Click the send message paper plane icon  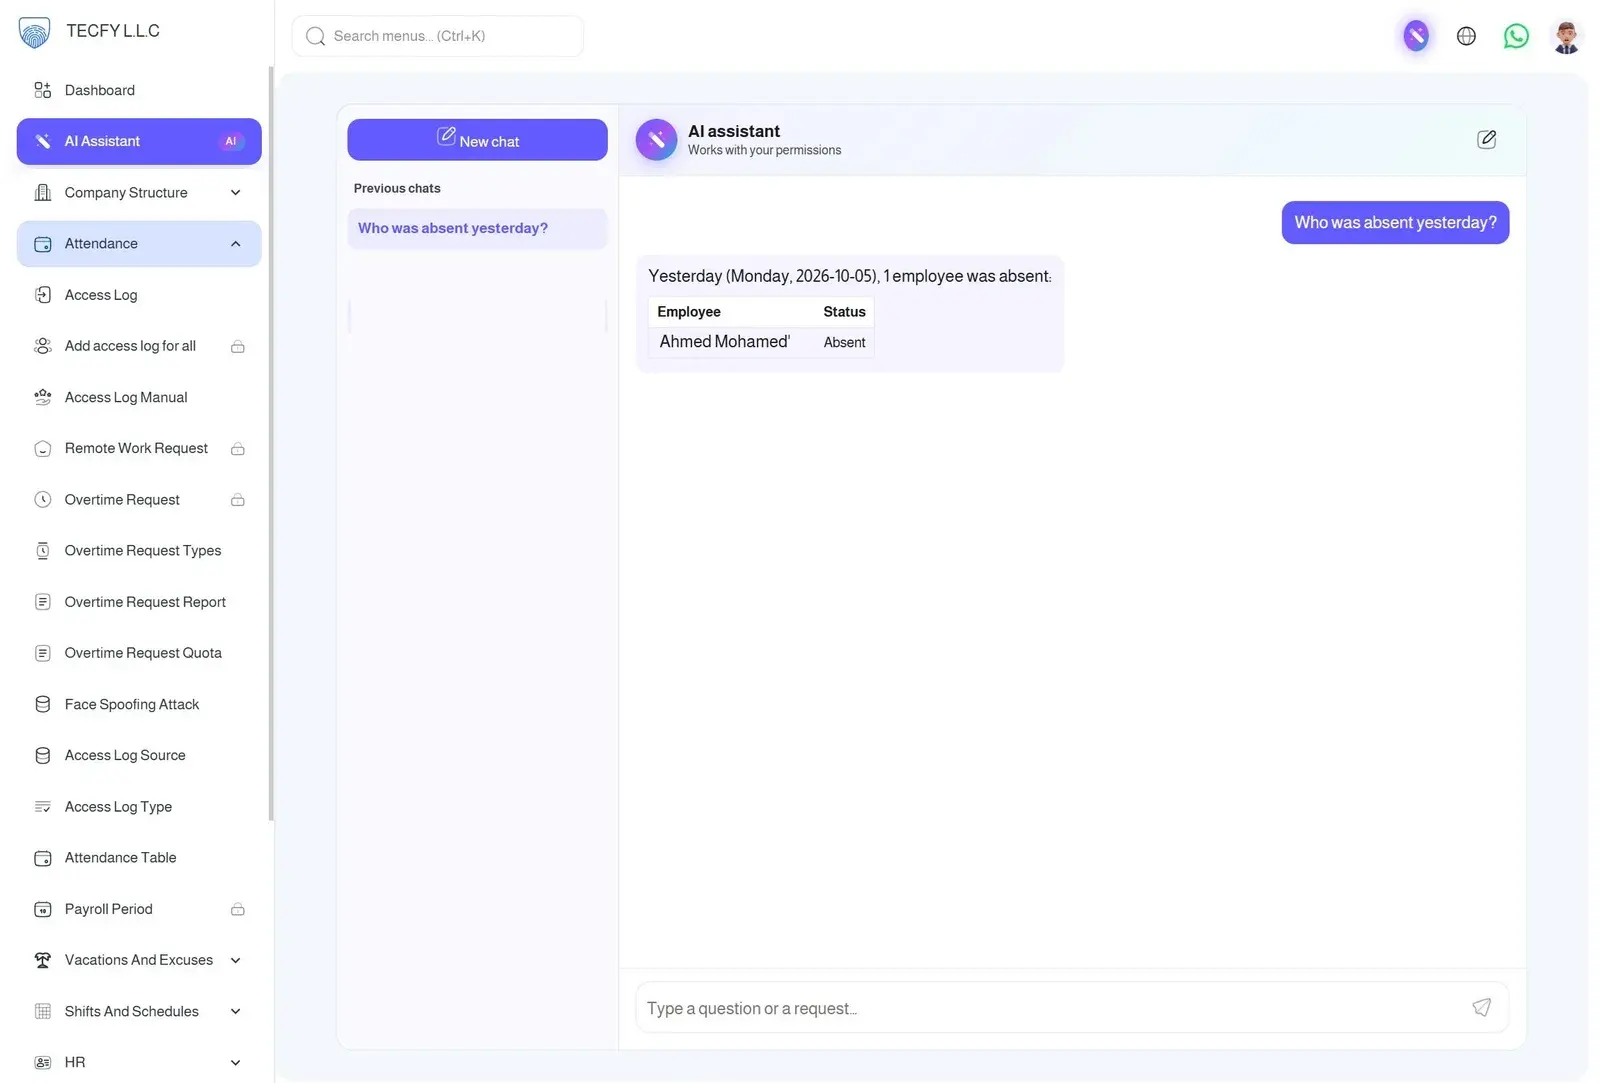click(1482, 1007)
